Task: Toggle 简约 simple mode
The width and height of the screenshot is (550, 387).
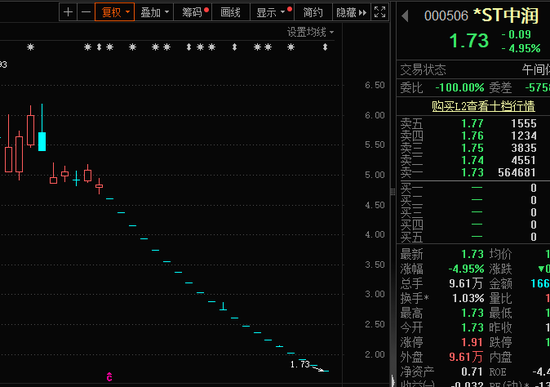Action: 313,13
